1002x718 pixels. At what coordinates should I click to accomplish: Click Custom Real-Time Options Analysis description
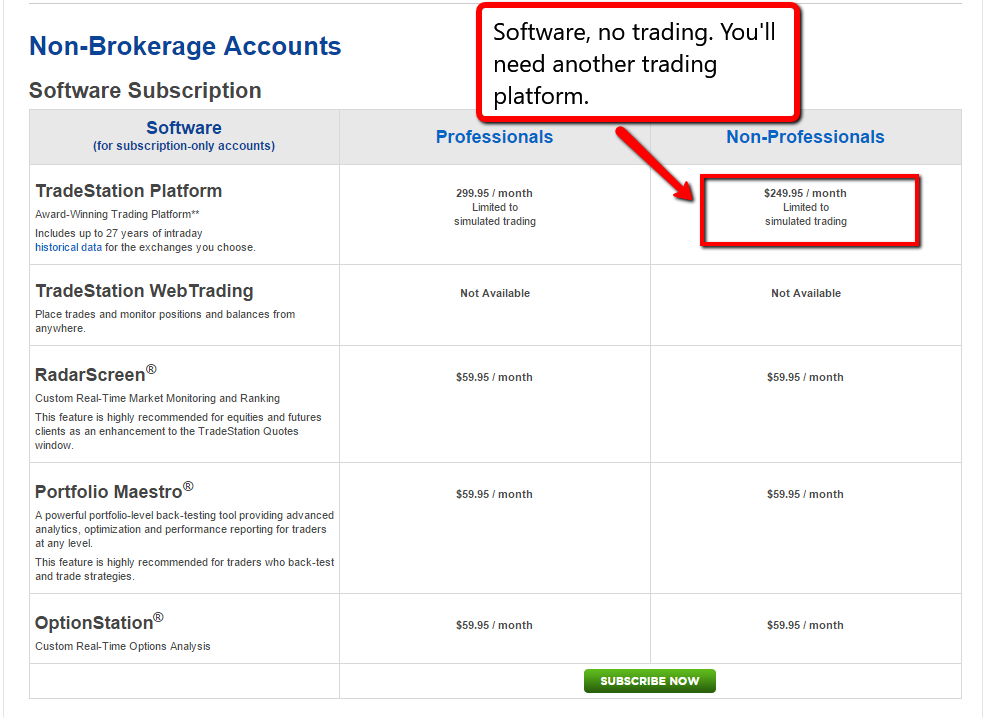(123, 646)
